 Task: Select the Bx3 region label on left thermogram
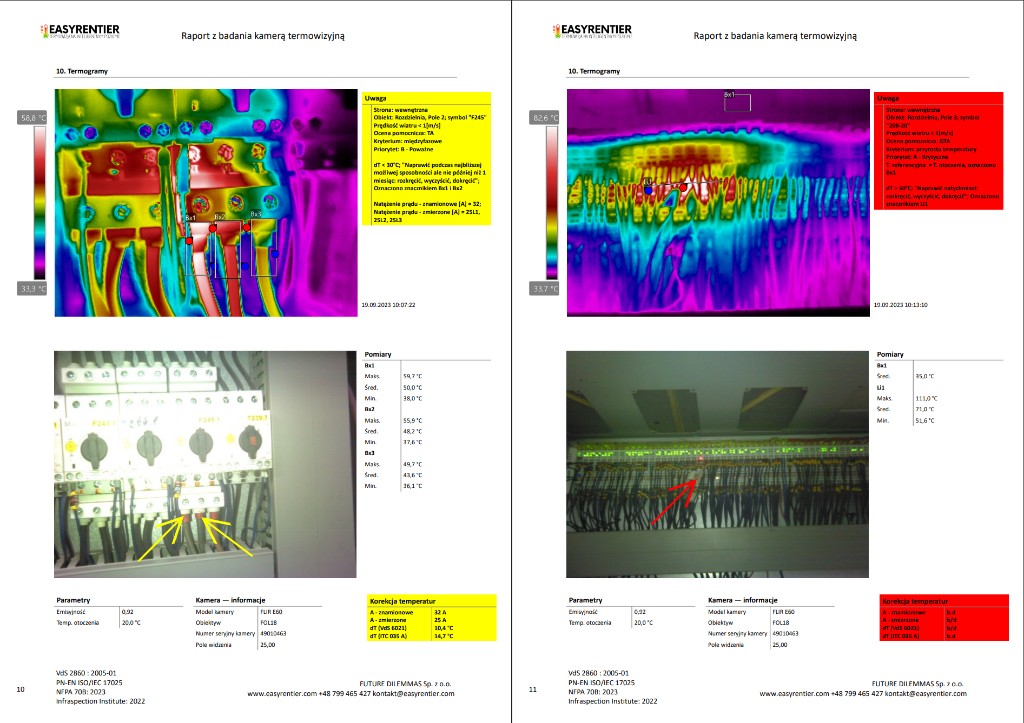coord(256,214)
